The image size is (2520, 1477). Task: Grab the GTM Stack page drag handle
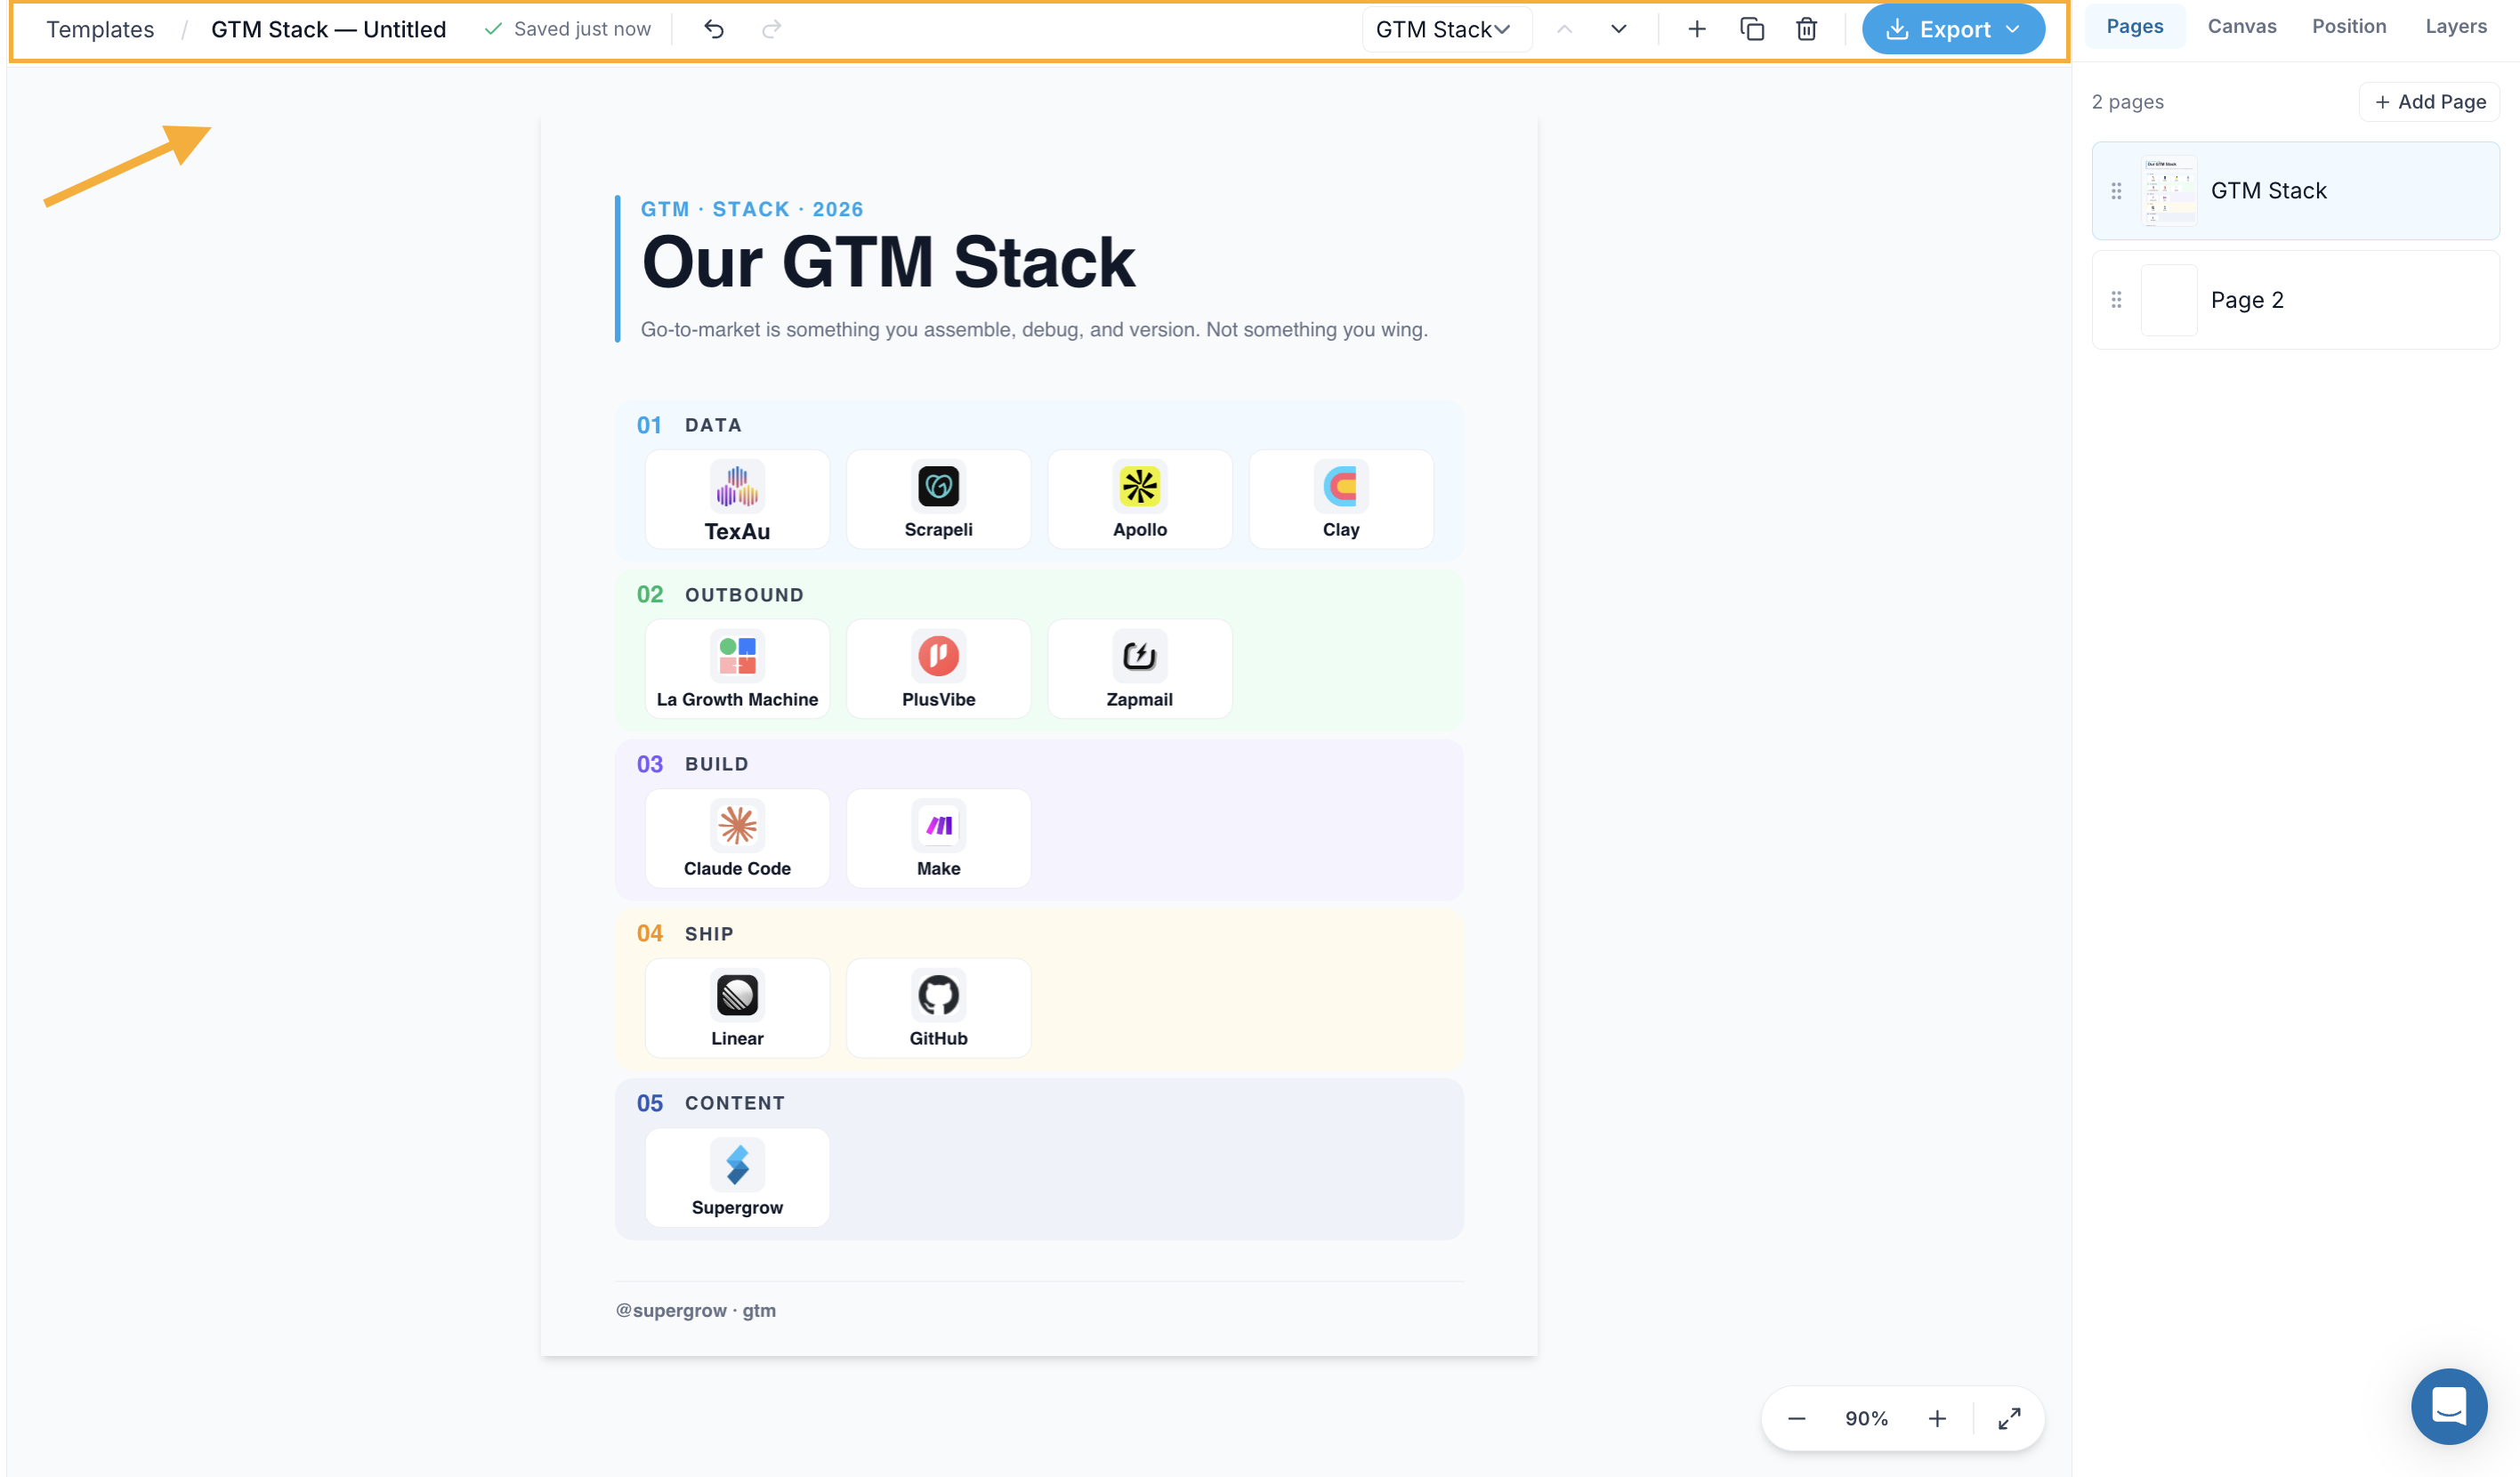coord(2116,190)
